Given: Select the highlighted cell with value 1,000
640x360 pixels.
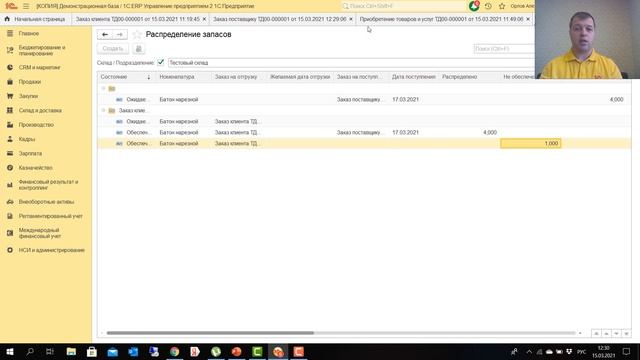Looking at the screenshot, I should [531, 143].
